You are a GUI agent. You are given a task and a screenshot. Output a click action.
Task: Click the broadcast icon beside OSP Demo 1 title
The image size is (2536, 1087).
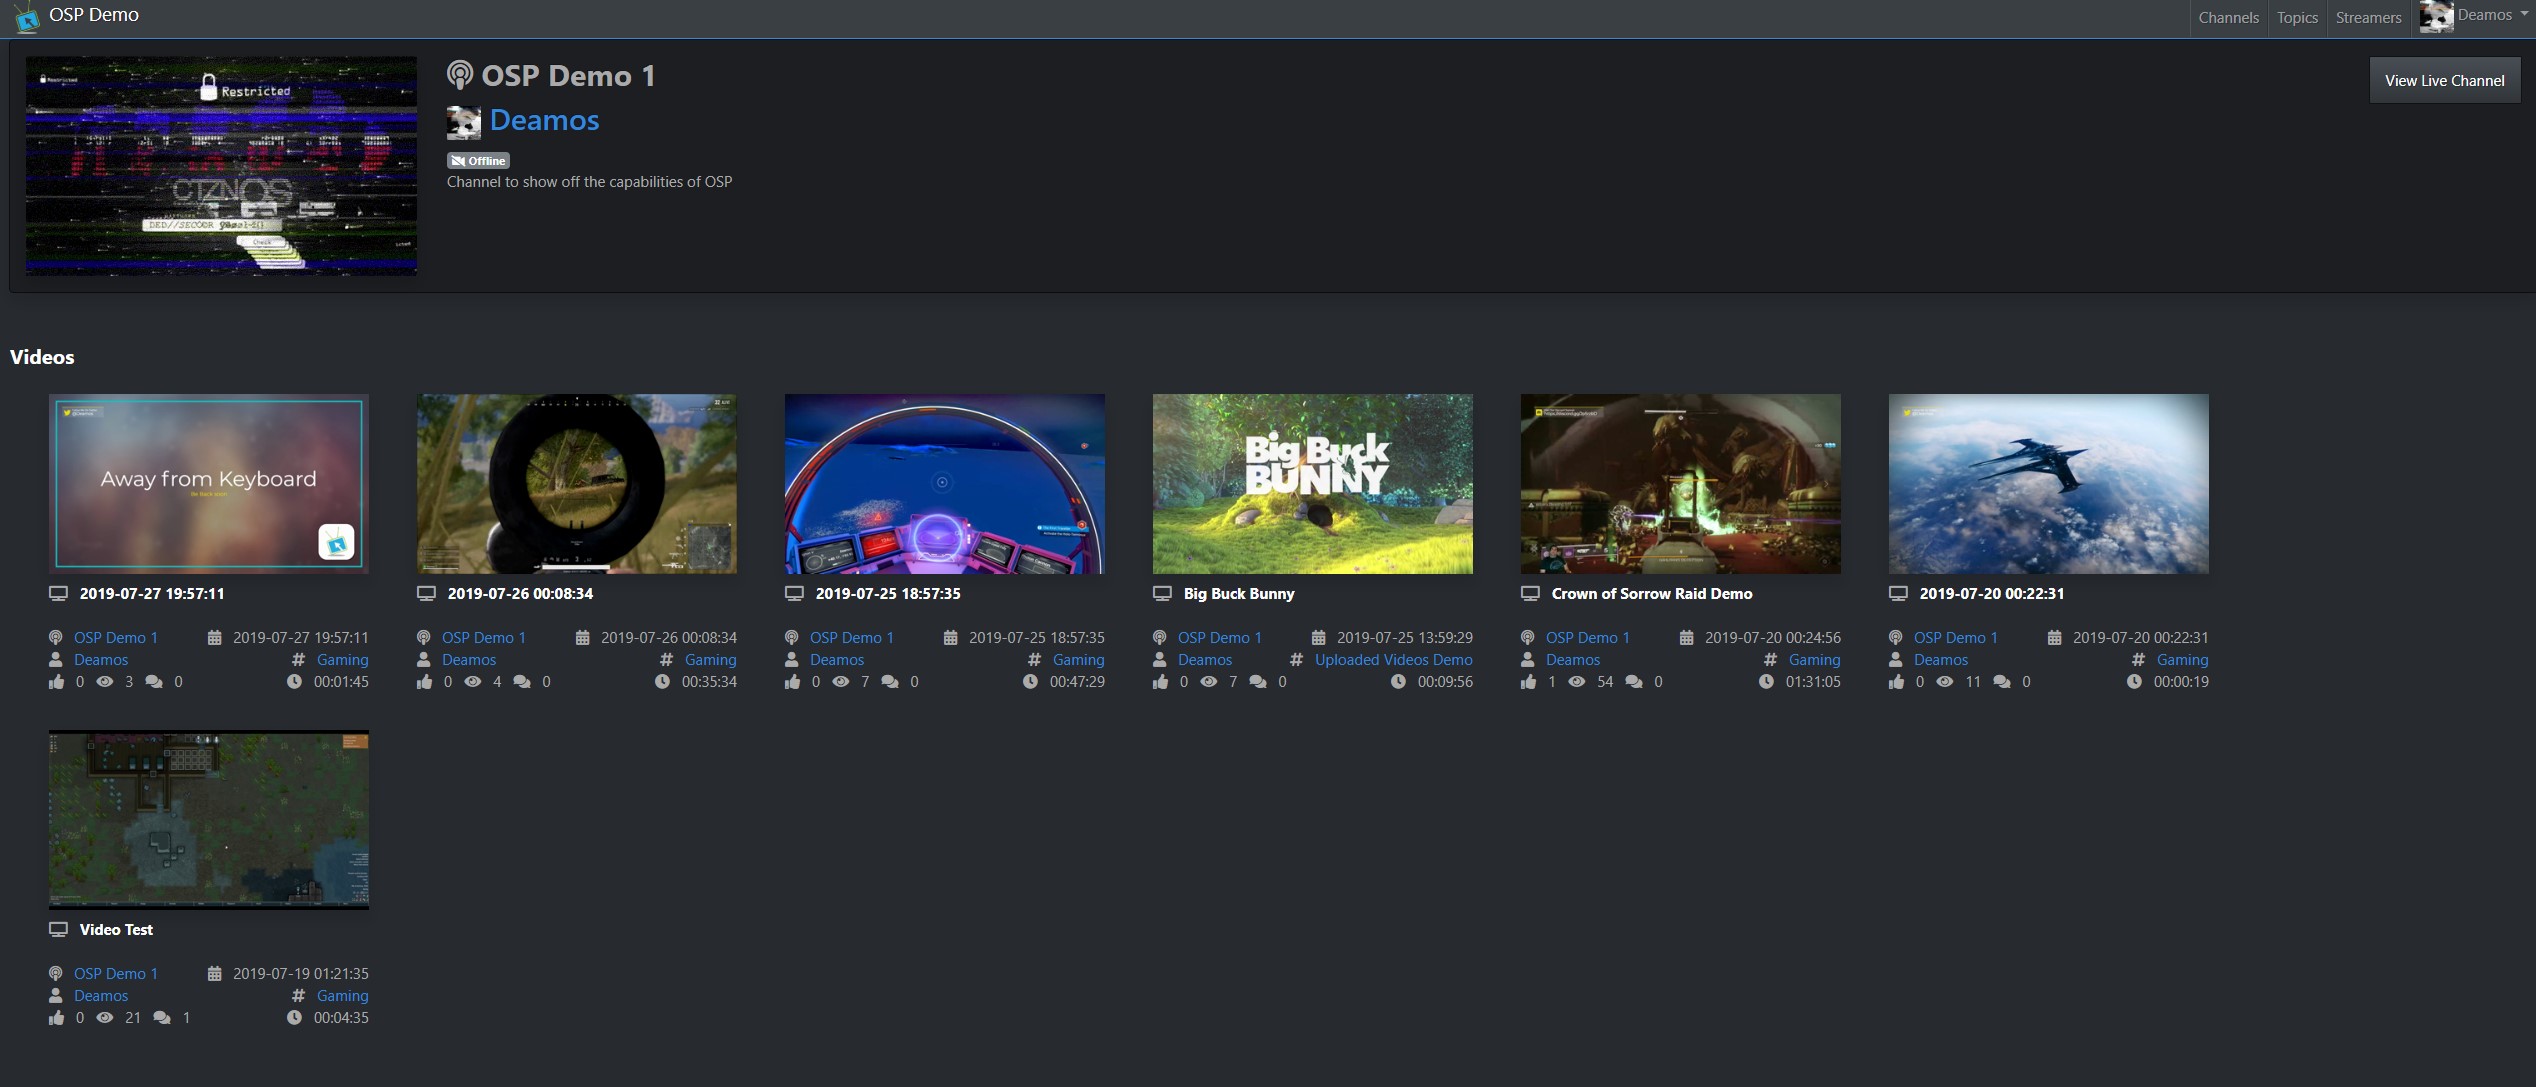pos(459,75)
